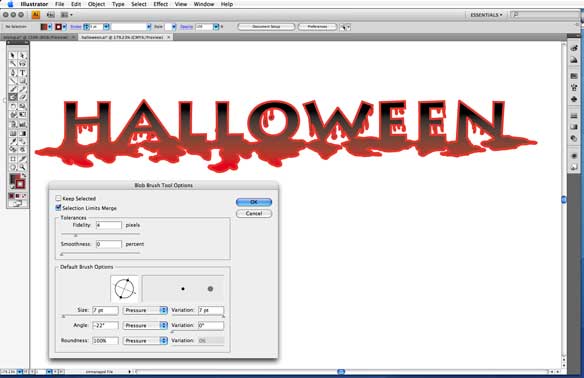Click the Smoothness percent input field
Screen dimensions: 584x378
tap(108, 244)
